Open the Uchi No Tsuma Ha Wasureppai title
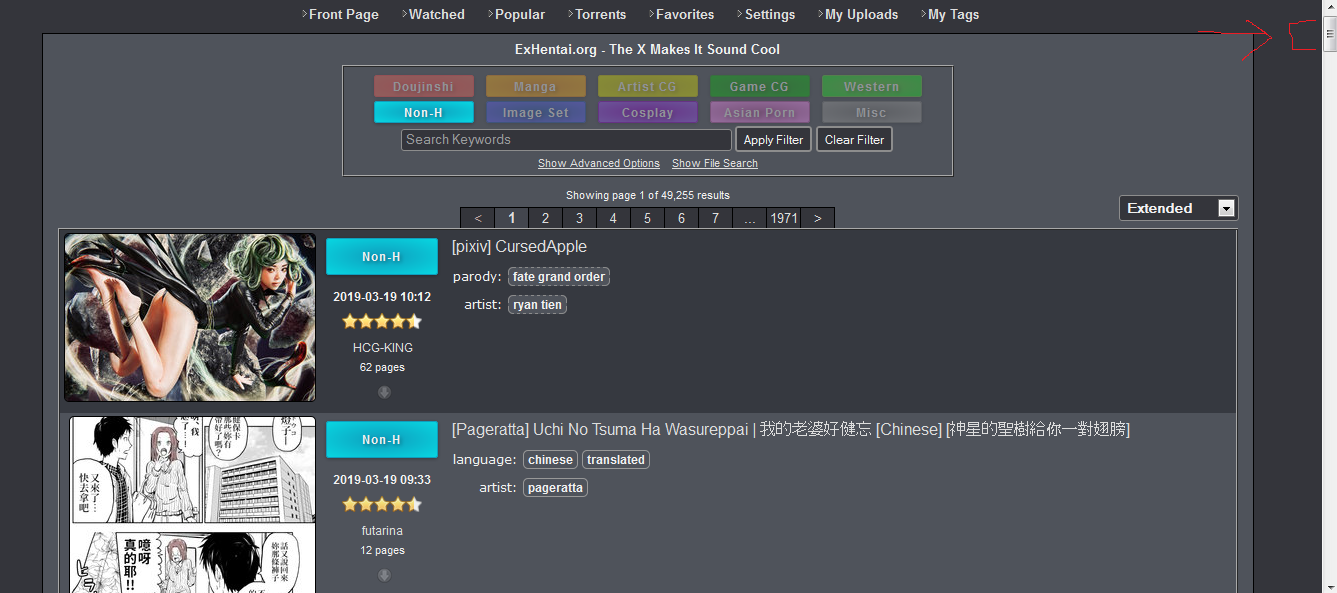This screenshot has height=593, width=1337. coord(791,430)
